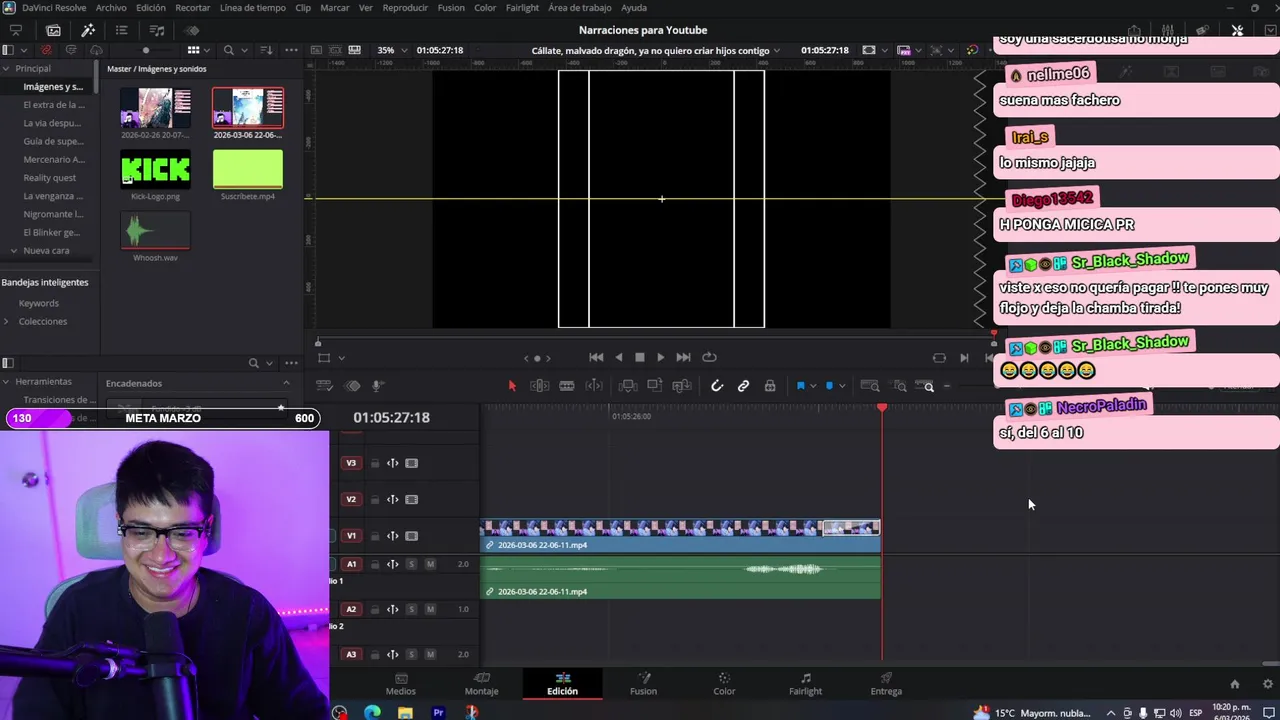Toggle the magnet Snapping icon
This screenshot has height=720, width=1280.
pyautogui.click(x=717, y=386)
